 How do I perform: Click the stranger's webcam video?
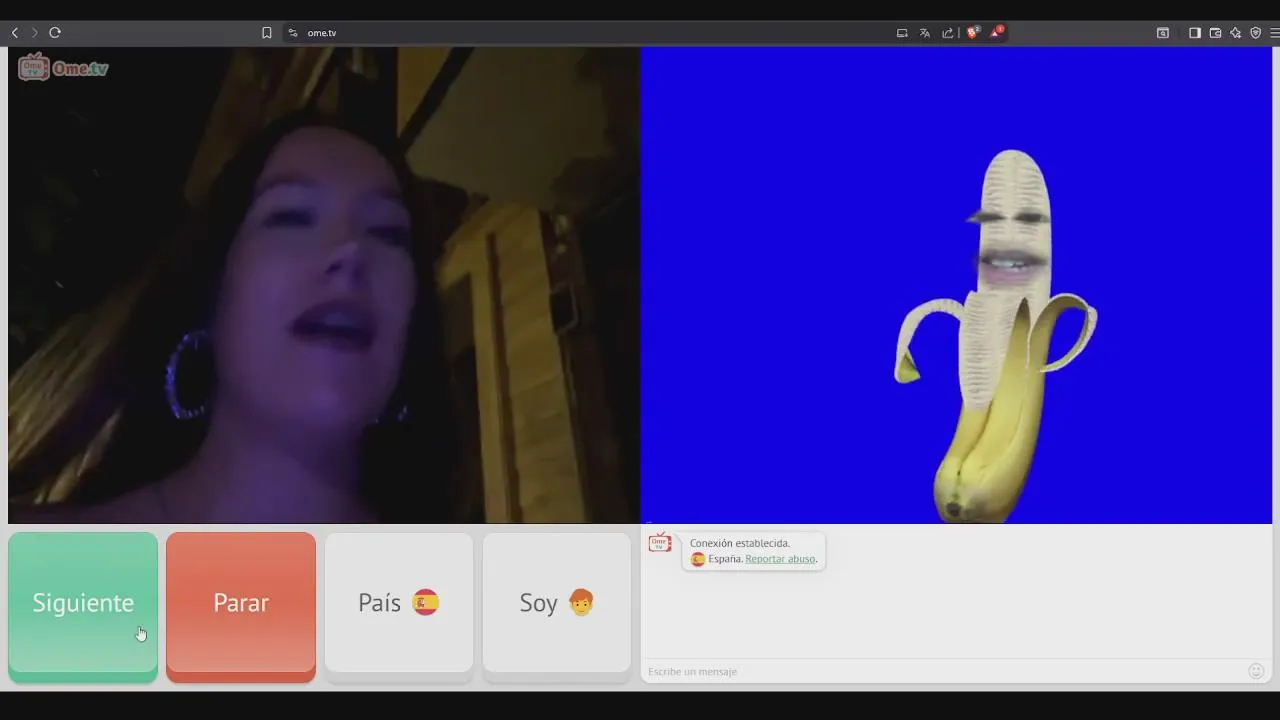[324, 285]
